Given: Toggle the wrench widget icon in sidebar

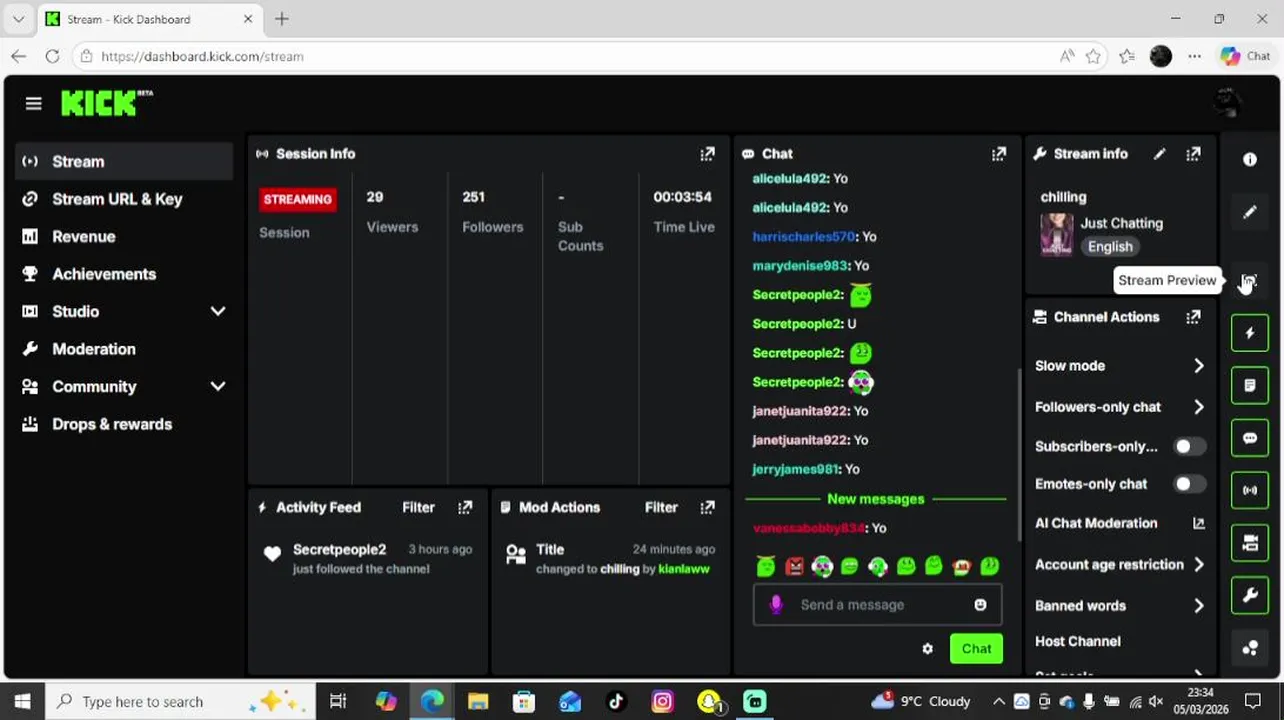Looking at the screenshot, I should click(x=1250, y=595).
